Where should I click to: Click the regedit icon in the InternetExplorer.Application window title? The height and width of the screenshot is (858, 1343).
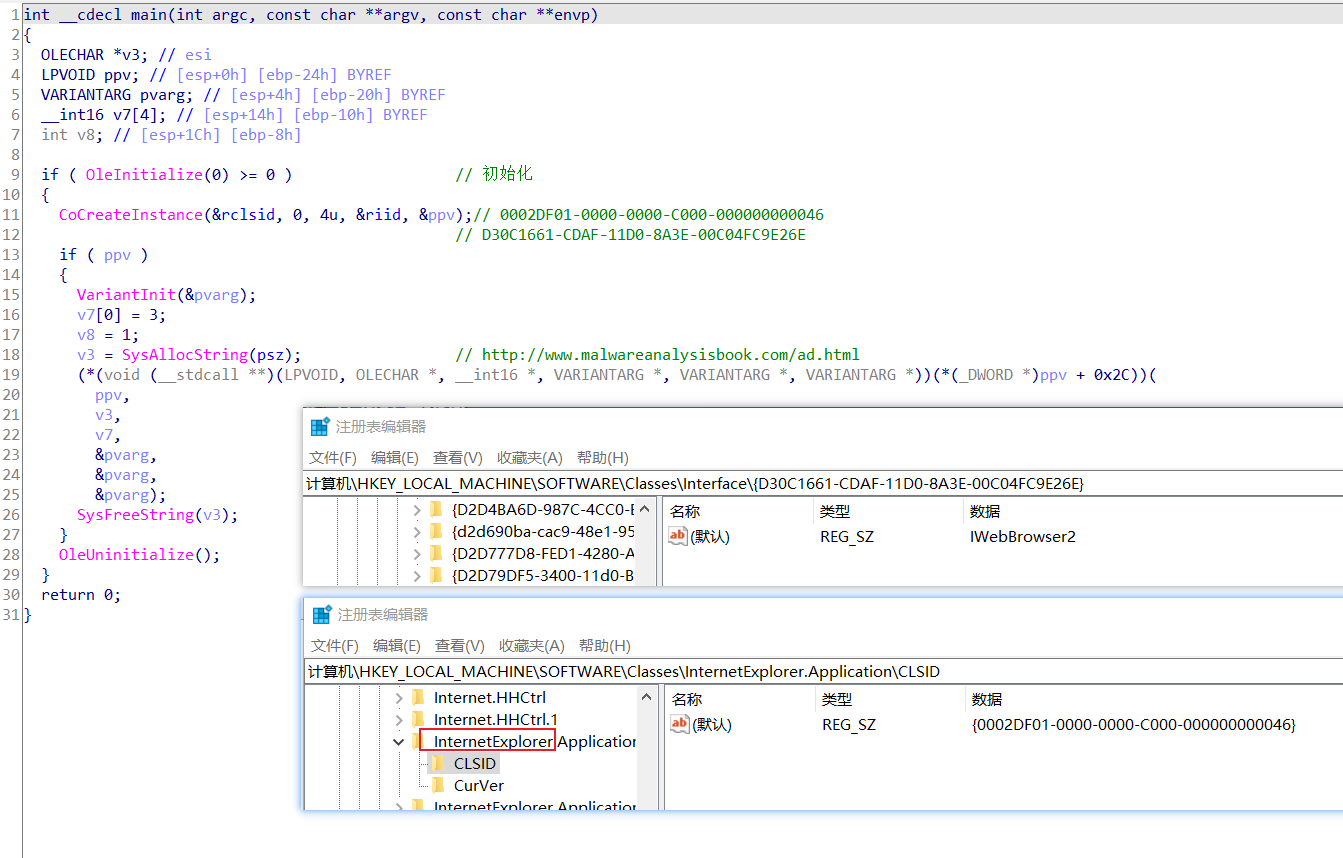pyautogui.click(x=322, y=615)
